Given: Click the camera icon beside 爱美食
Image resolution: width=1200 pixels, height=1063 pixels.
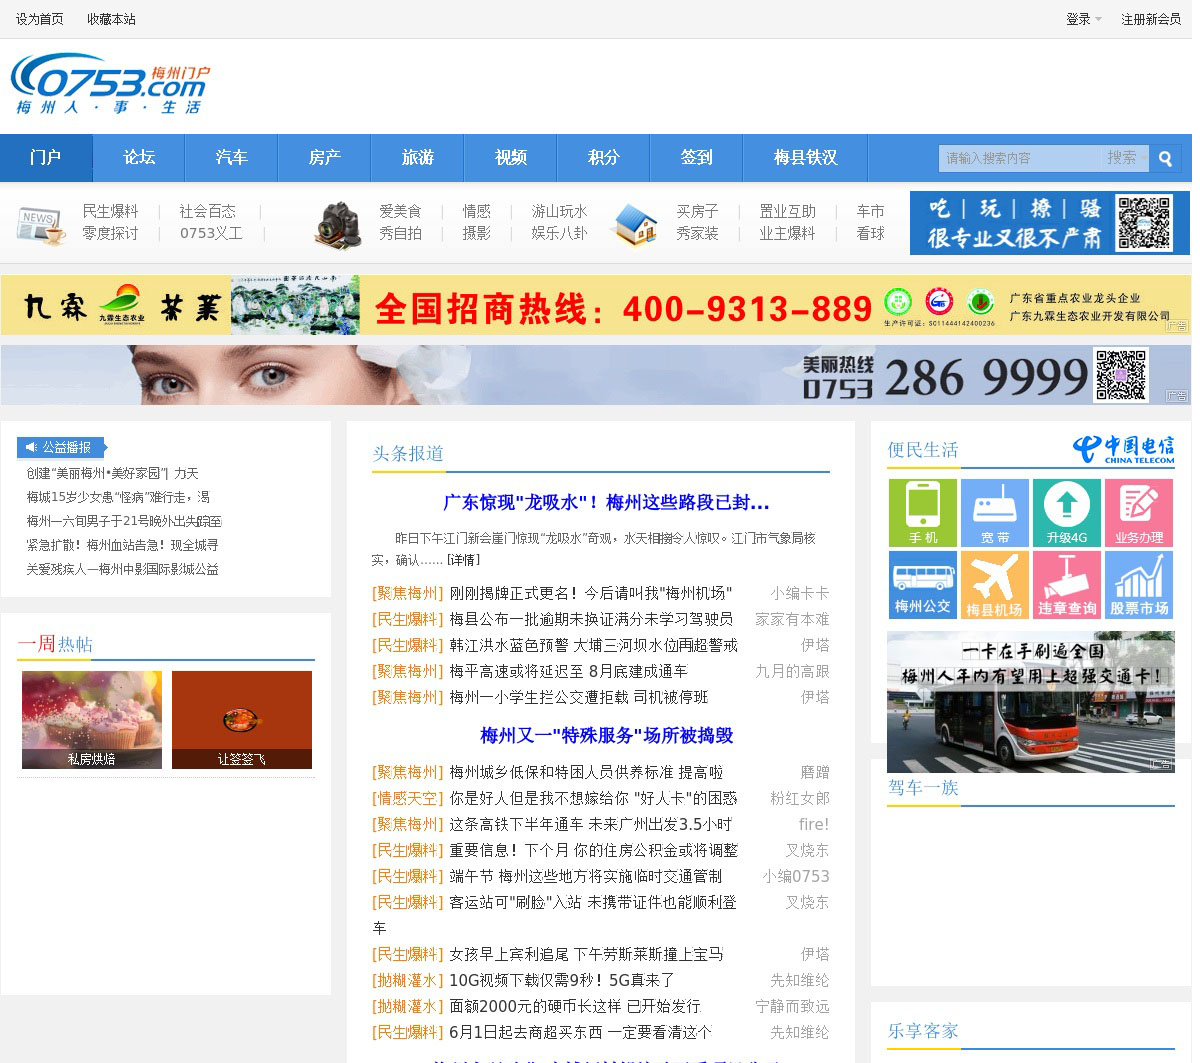Looking at the screenshot, I should tap(338, 224).
